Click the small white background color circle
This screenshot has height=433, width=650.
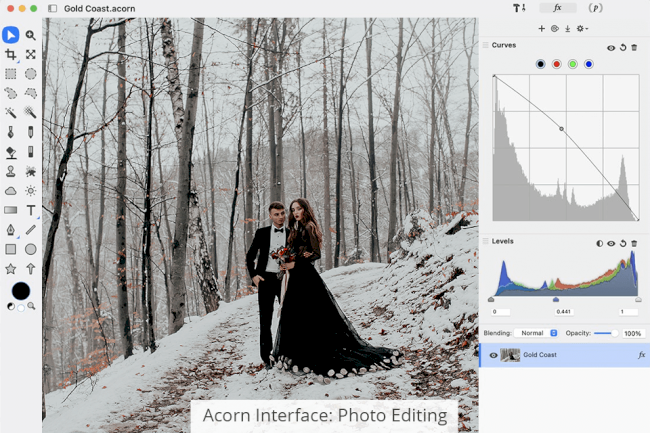click(x=21, y=307)
